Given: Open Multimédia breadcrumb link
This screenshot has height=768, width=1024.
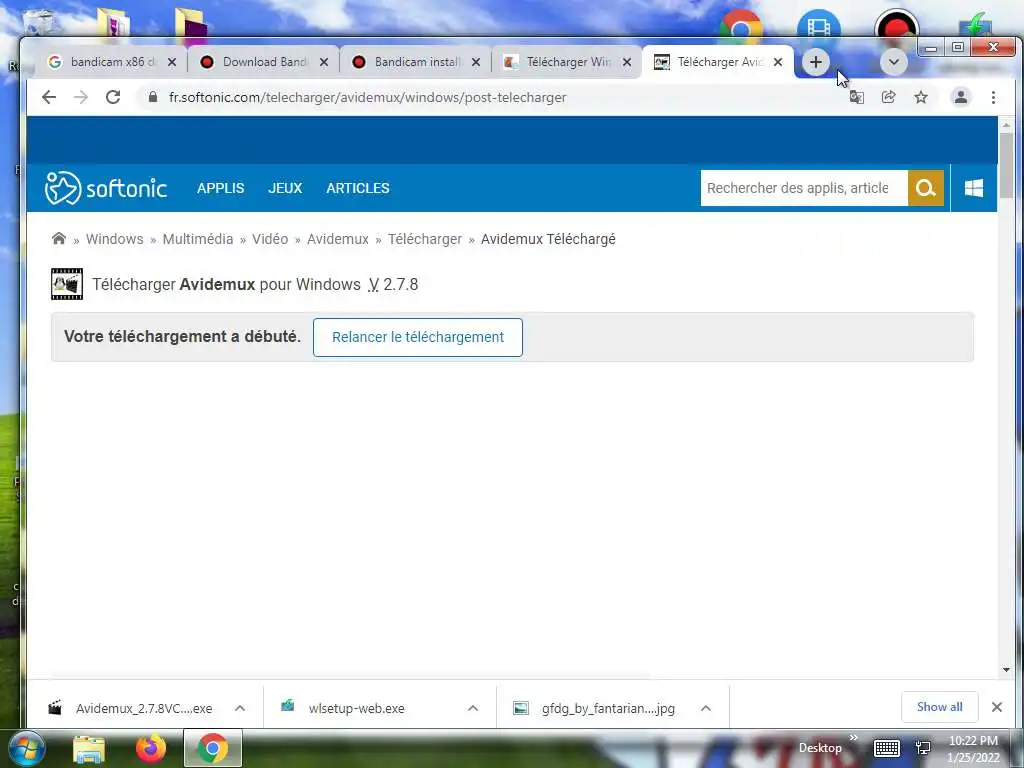Looking at the screenshot, I should pyautogui.click(x=198, y=239).
